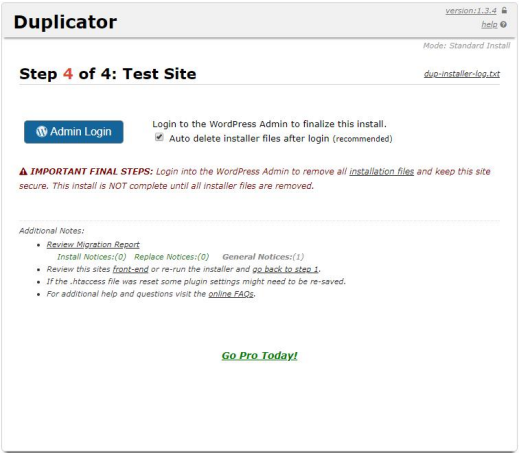Click the Duplicator title heading
Viewport: 519px width, 453px height.
point(65,22)
